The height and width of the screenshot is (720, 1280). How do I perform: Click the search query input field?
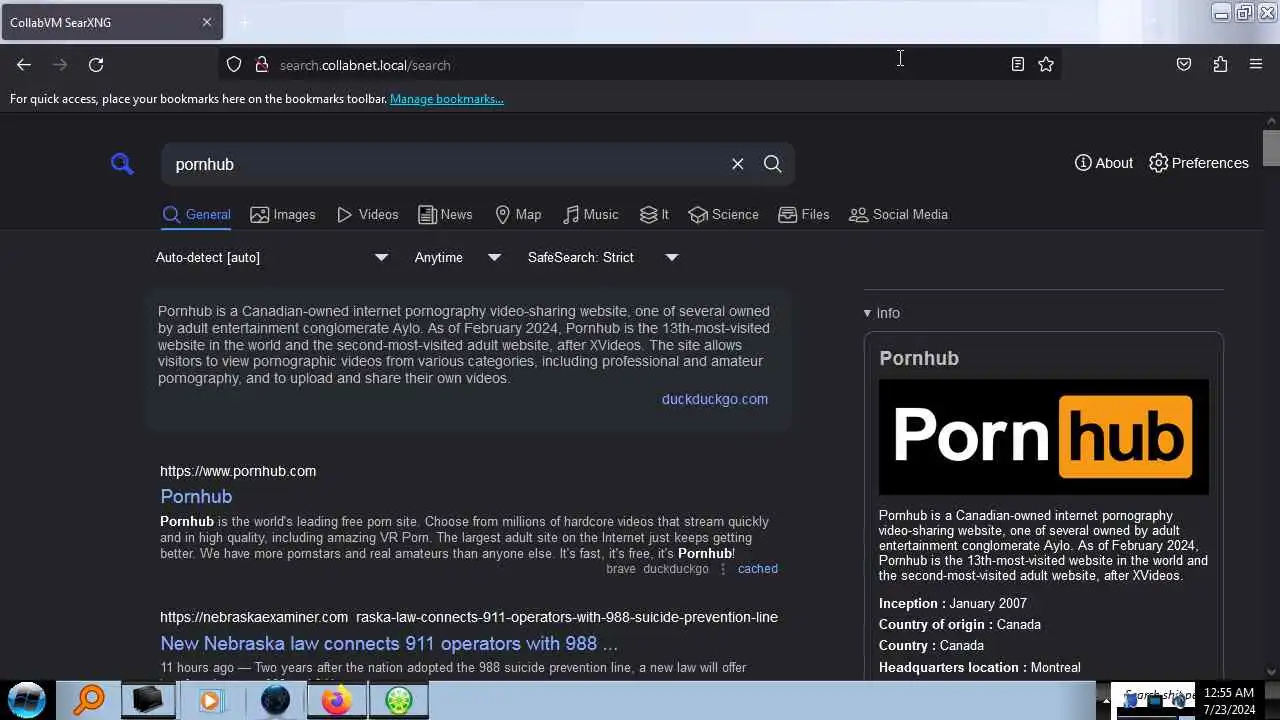coord(445,164)
